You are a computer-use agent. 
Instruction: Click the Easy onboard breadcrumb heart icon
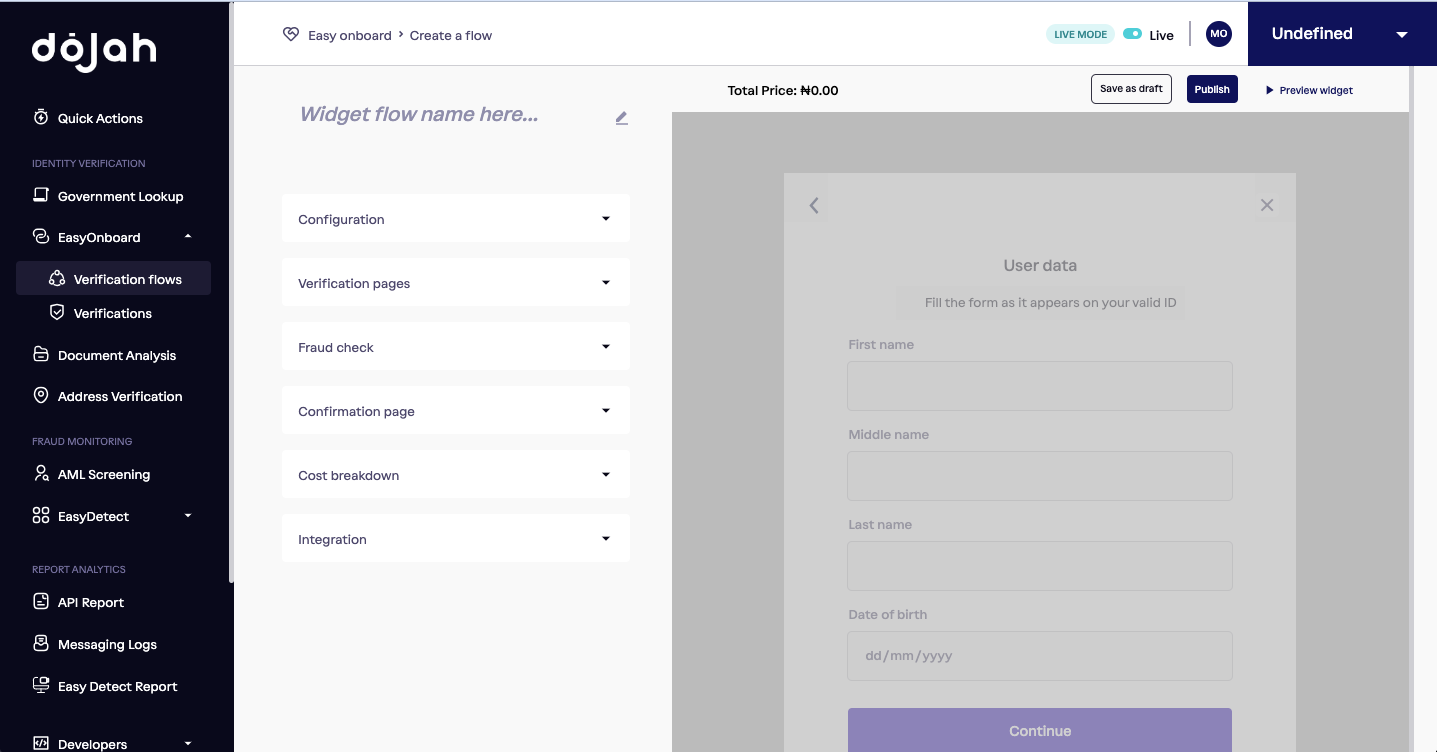(291, 35)
